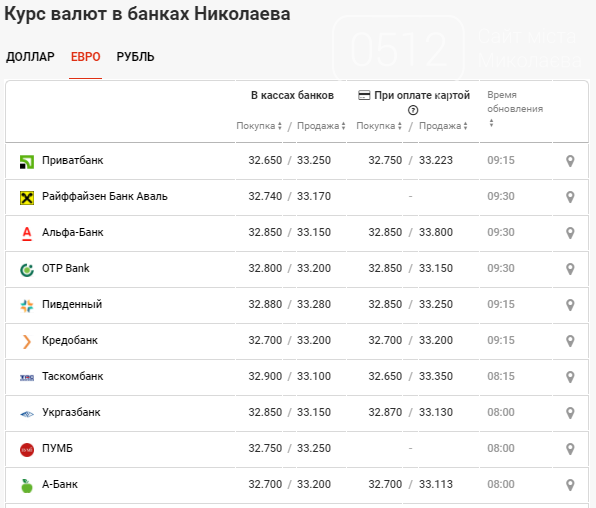The image size is (596, 508).
Task: Select the ЕВРО tab
Action: coord(86,57)
